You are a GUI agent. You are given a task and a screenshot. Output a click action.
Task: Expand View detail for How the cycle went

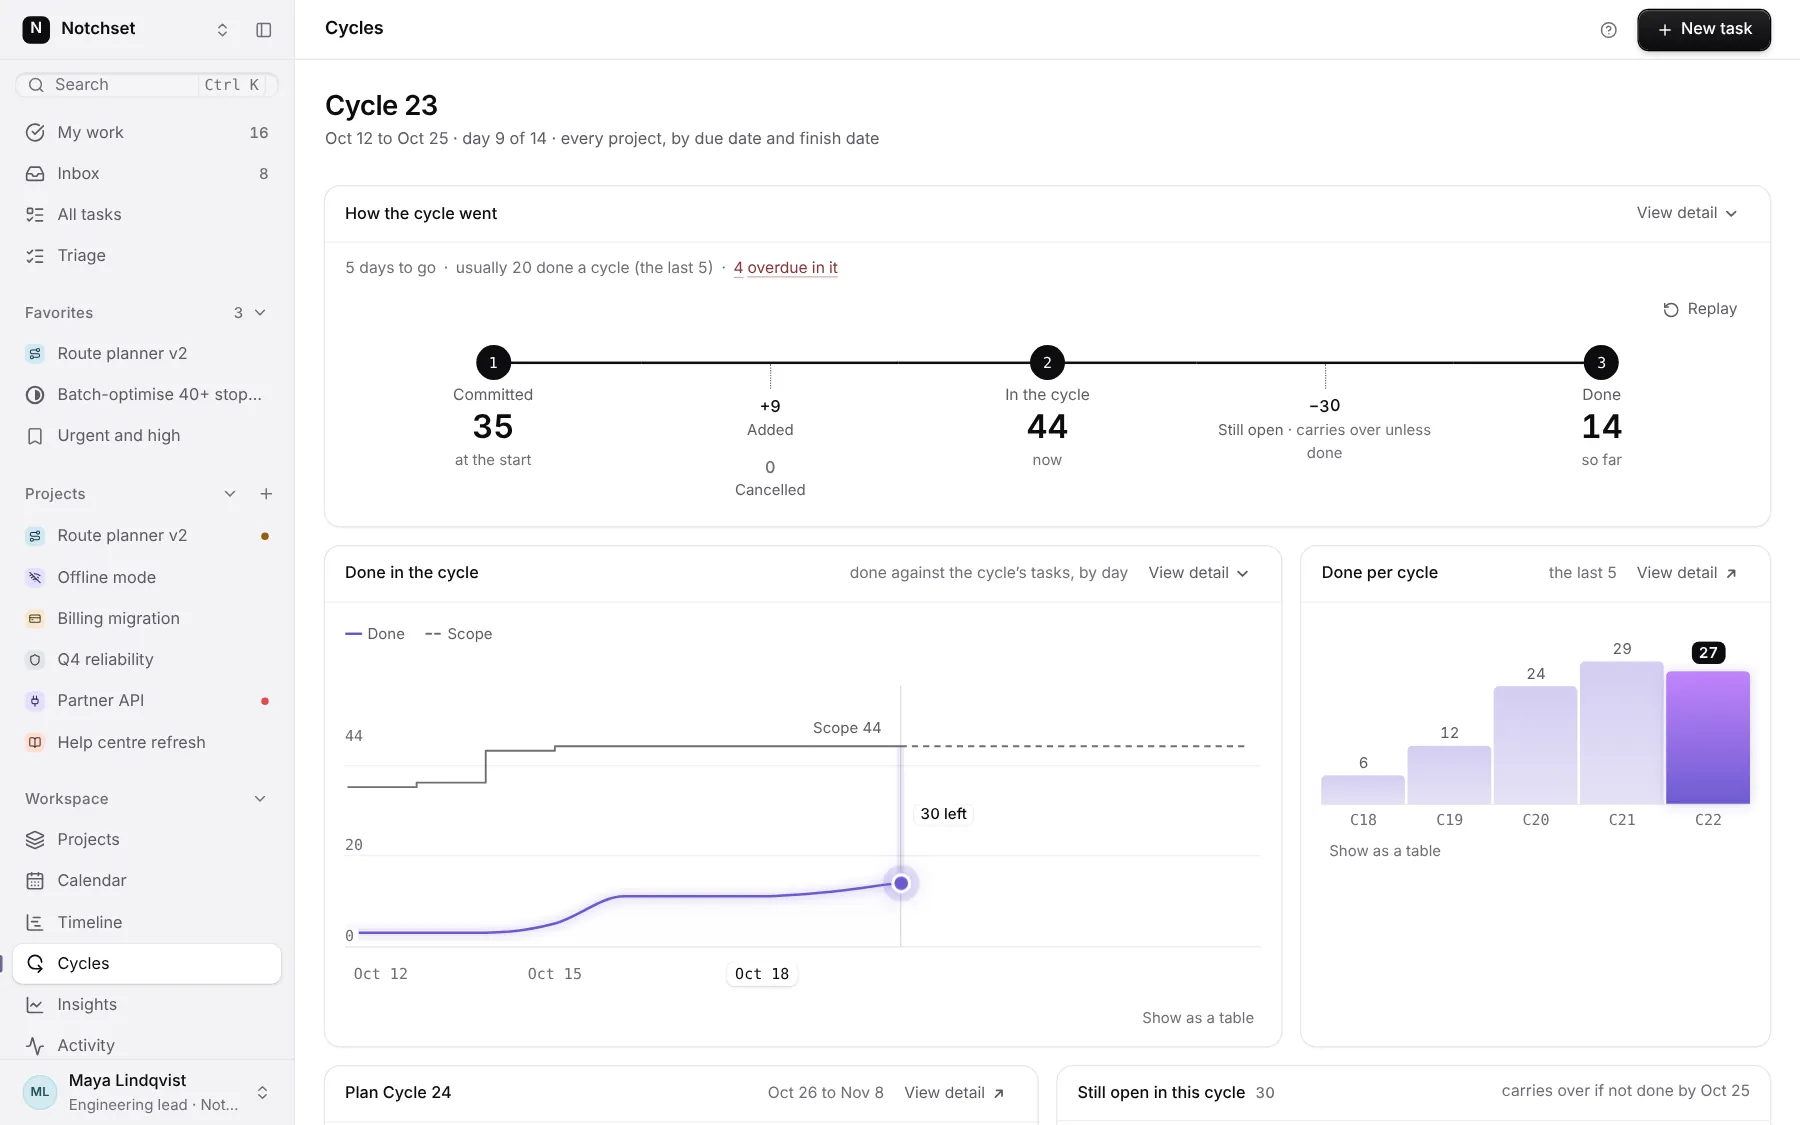tap(1687, 213)
